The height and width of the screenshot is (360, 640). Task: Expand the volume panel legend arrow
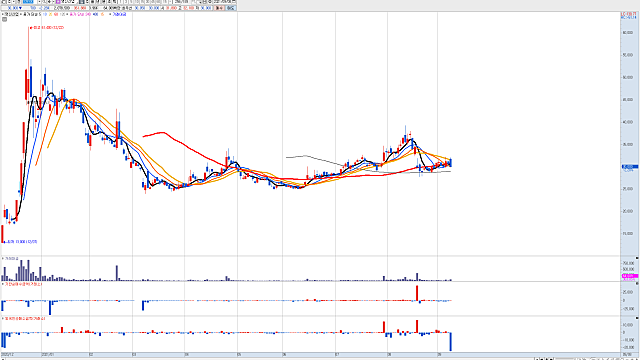[3, 258]
